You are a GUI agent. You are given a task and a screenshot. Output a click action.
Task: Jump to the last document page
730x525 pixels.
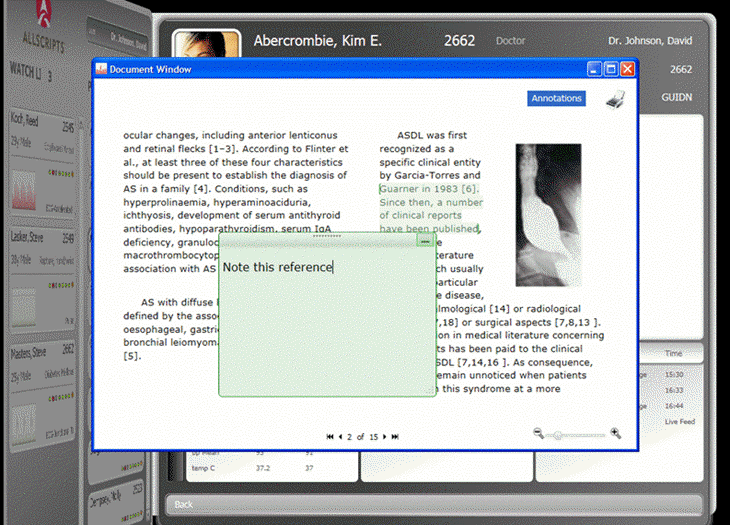pyautogui.click(x=395, y=437)
